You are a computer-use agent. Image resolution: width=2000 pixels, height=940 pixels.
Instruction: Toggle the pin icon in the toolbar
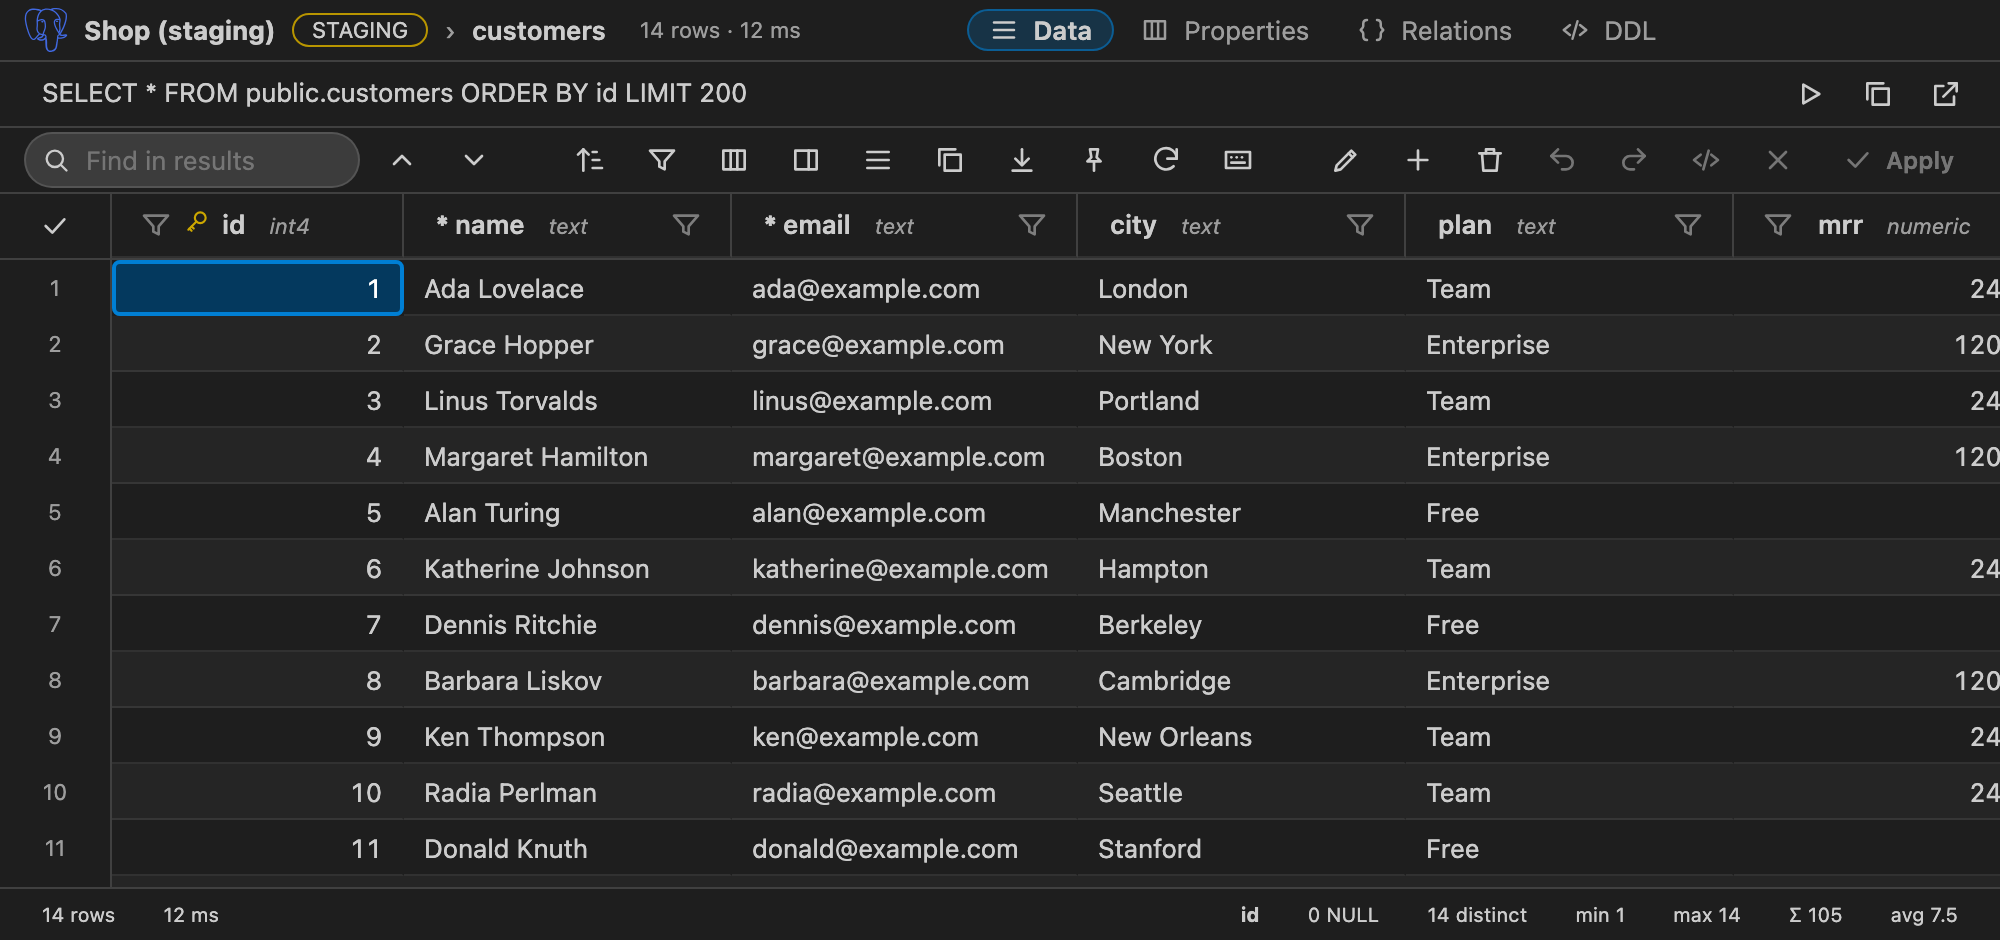[x=1094, y=160]
